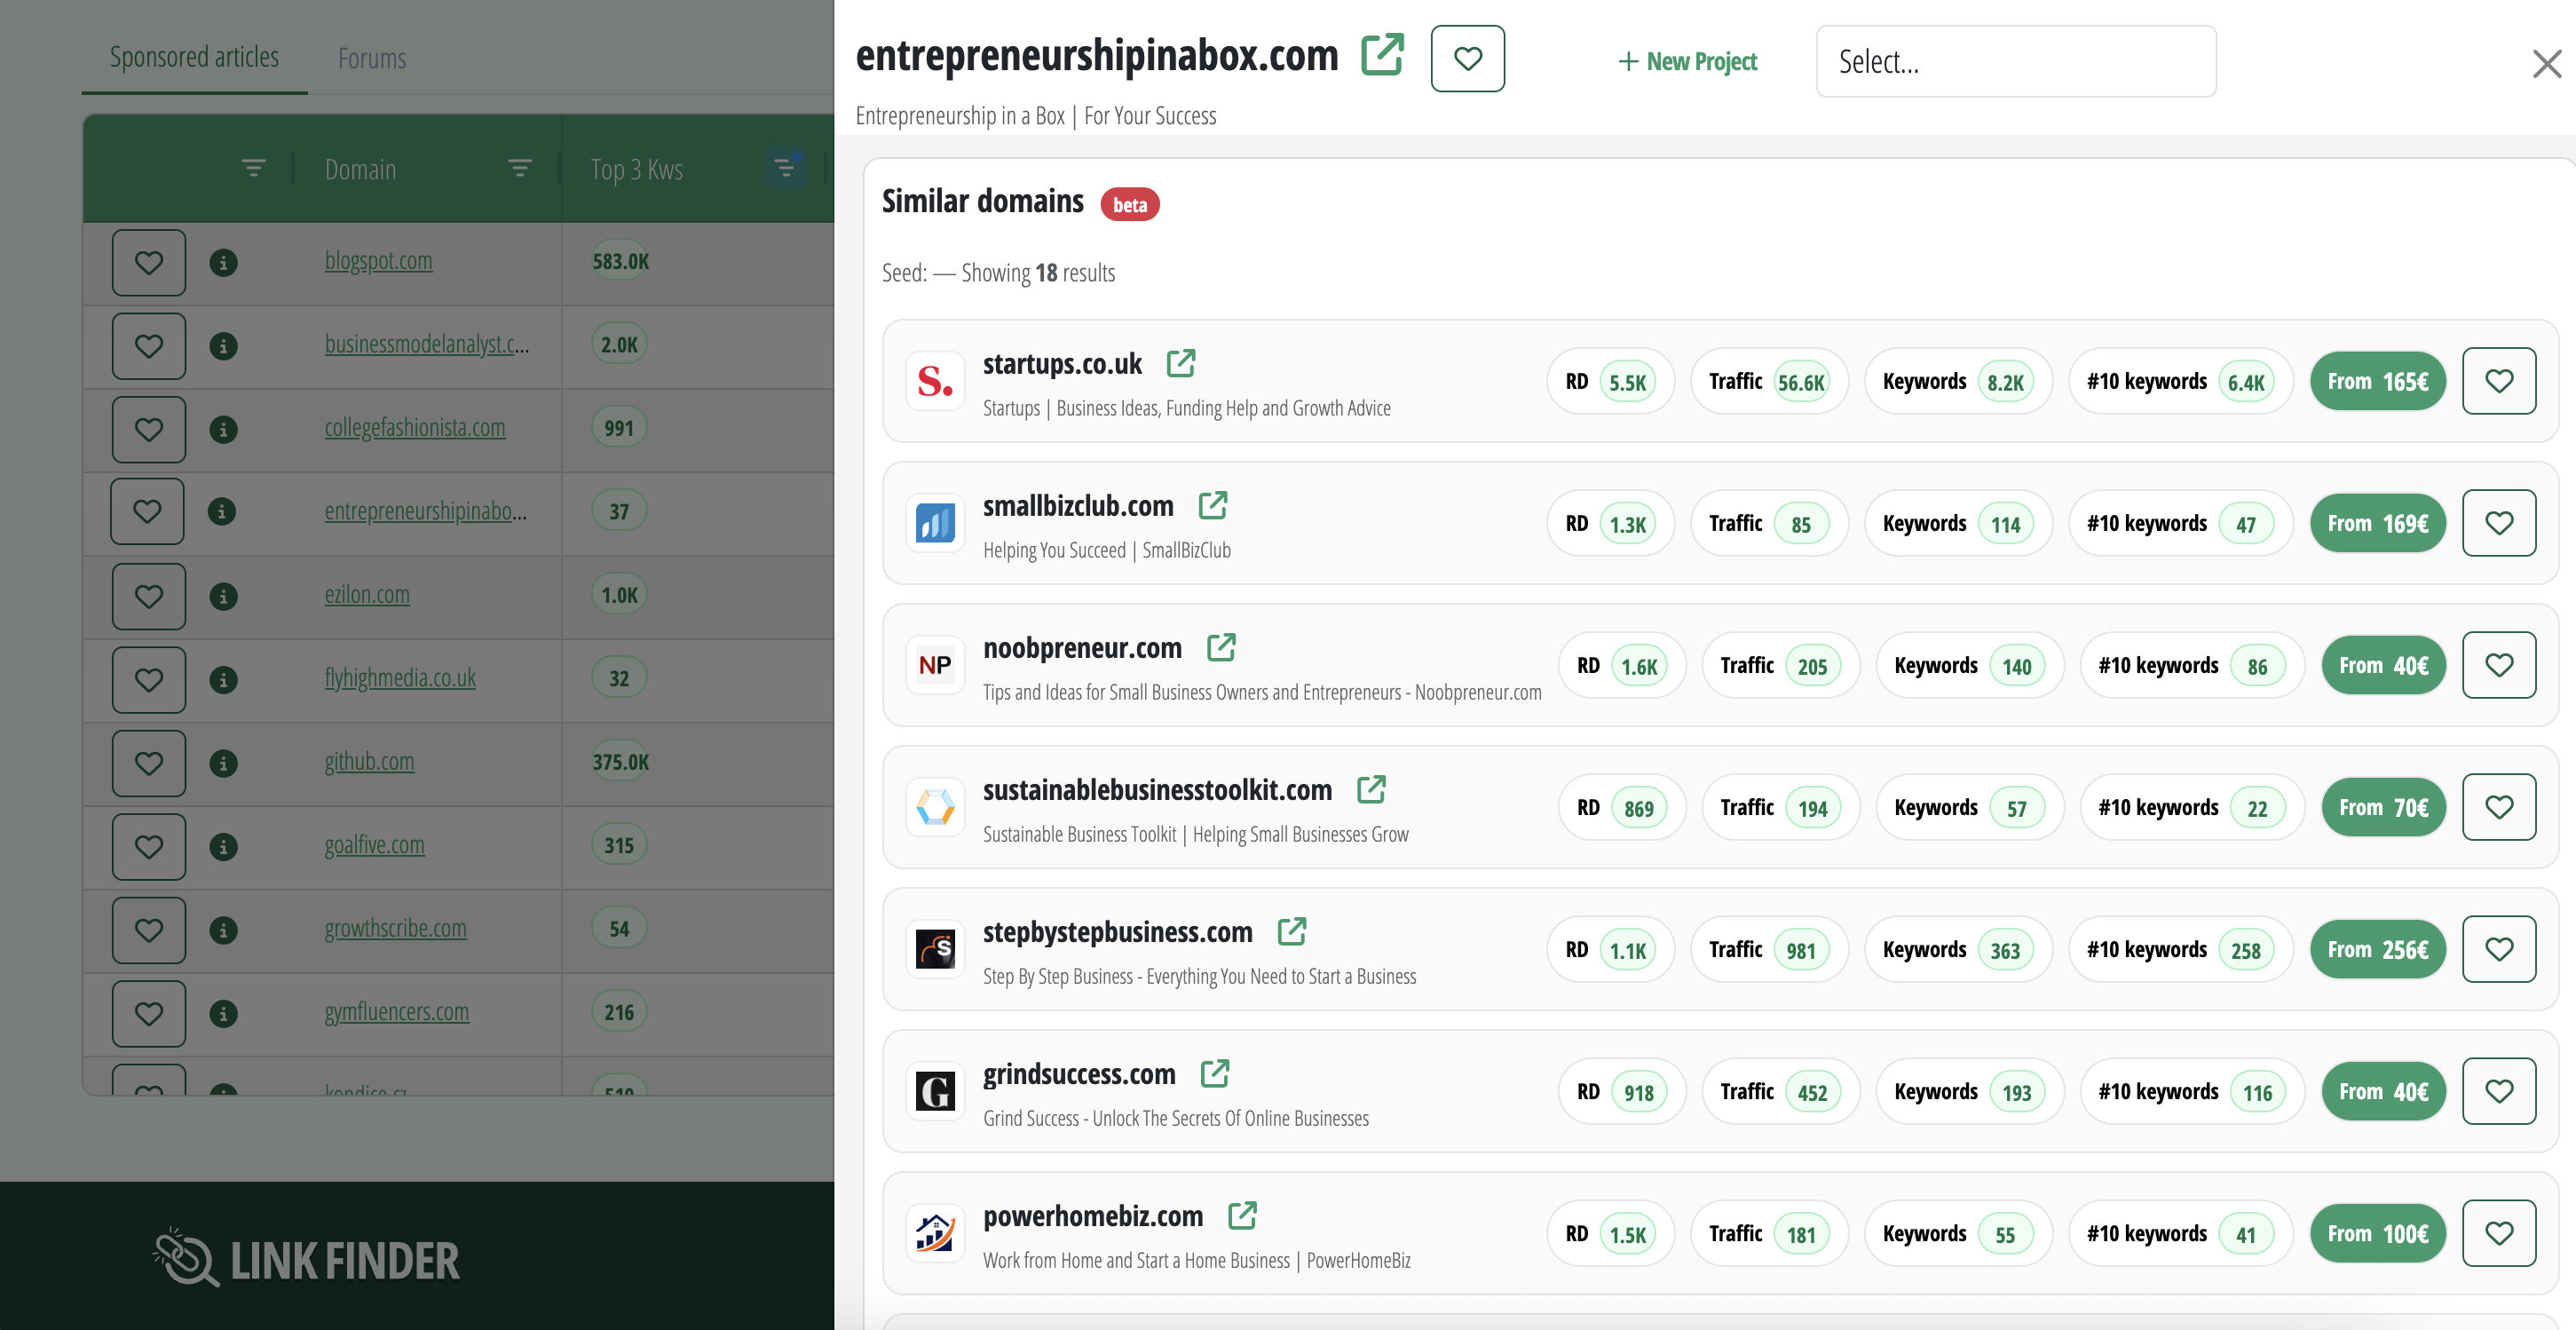This screenshot has width=2576, height=1330.
Task: Show info for growthscribe.com row
Action: 223,930
